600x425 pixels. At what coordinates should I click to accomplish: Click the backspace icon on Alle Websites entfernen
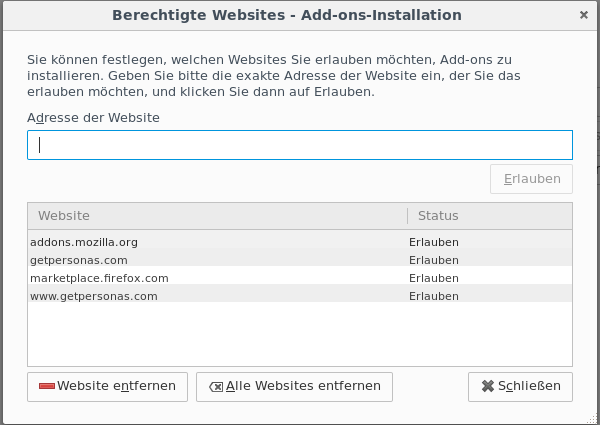click(x=216, y=386)
